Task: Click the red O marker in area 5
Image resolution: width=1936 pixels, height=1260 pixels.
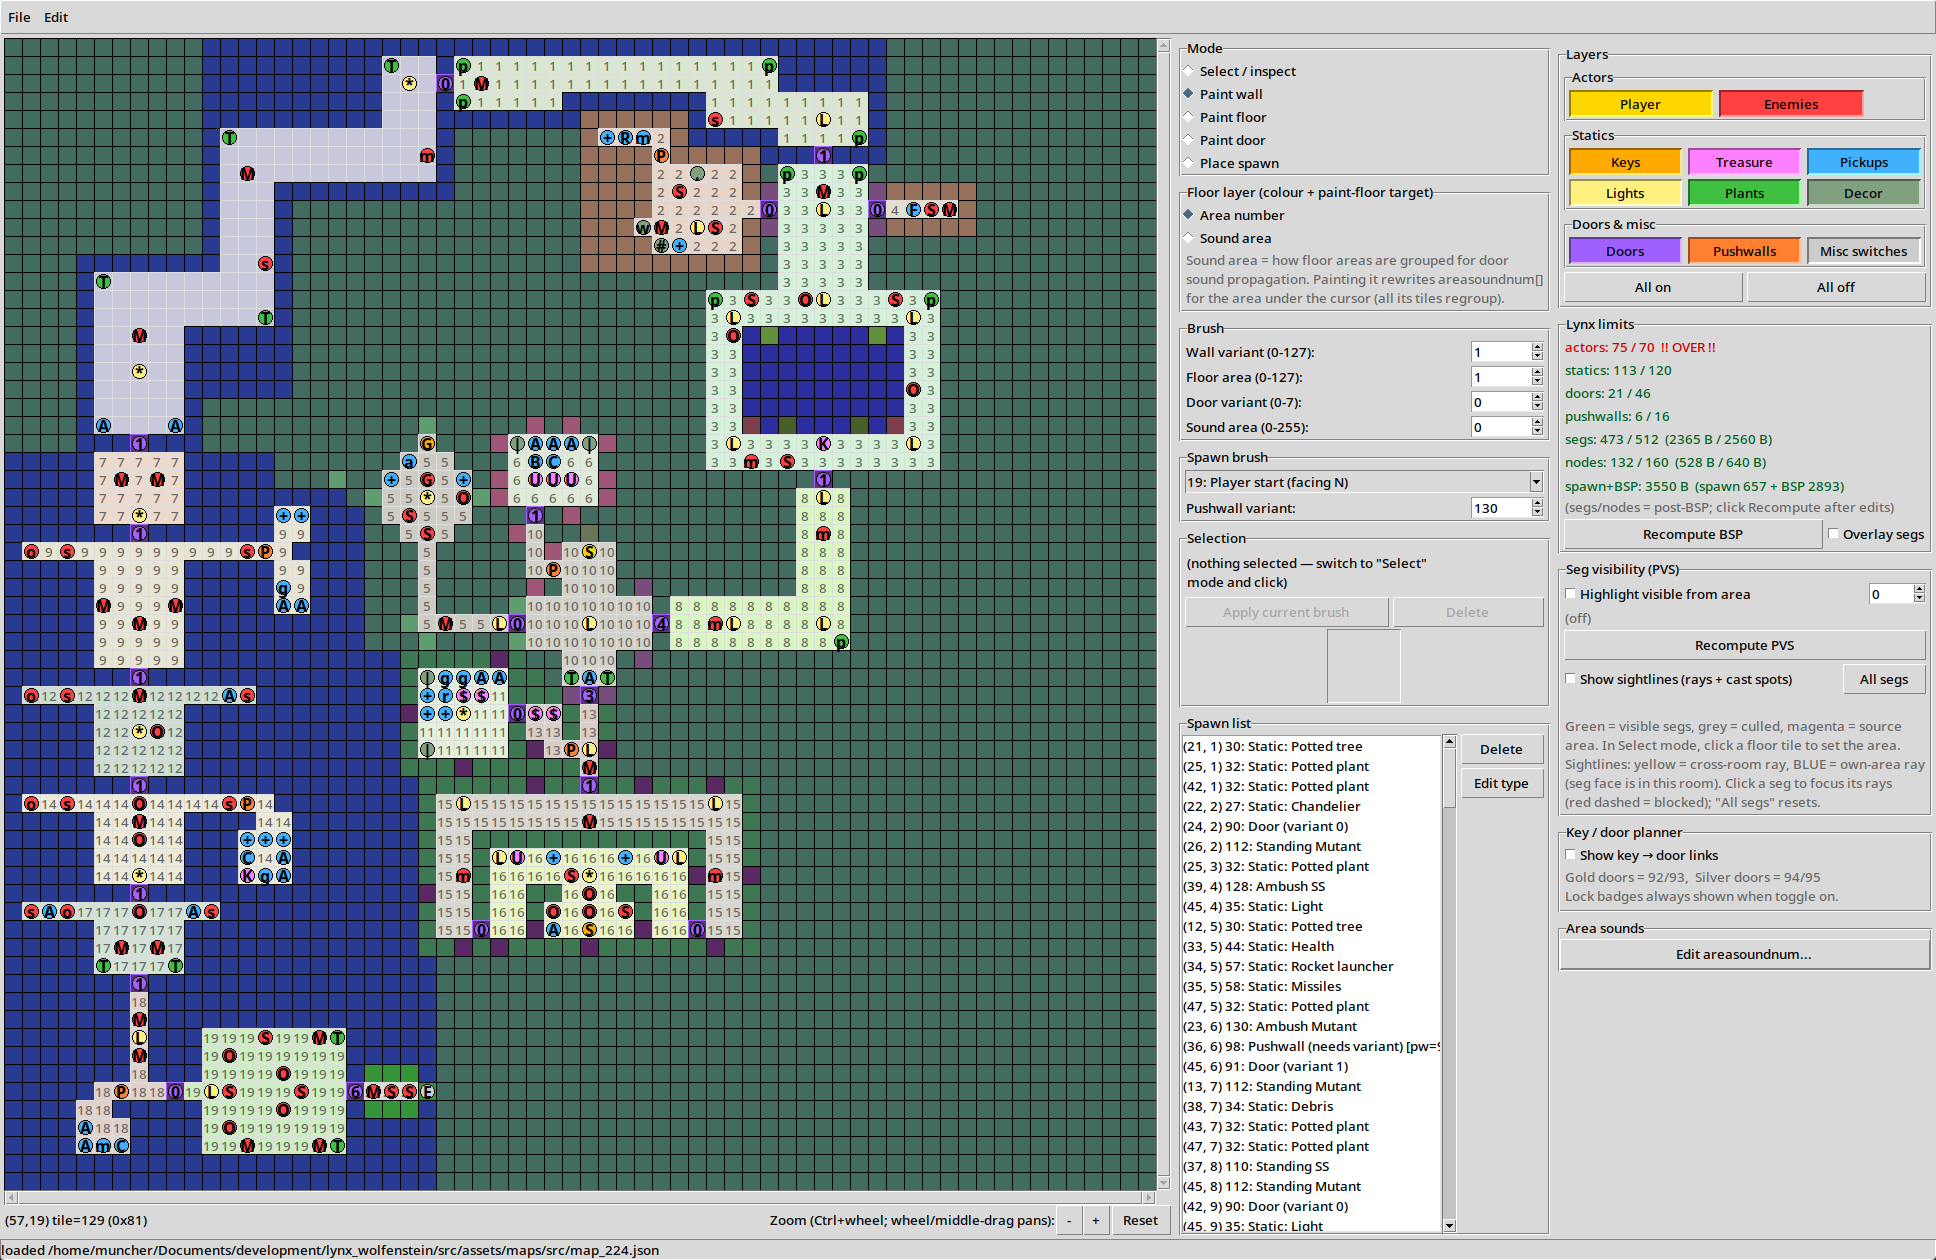Action: tap(463, 497)
